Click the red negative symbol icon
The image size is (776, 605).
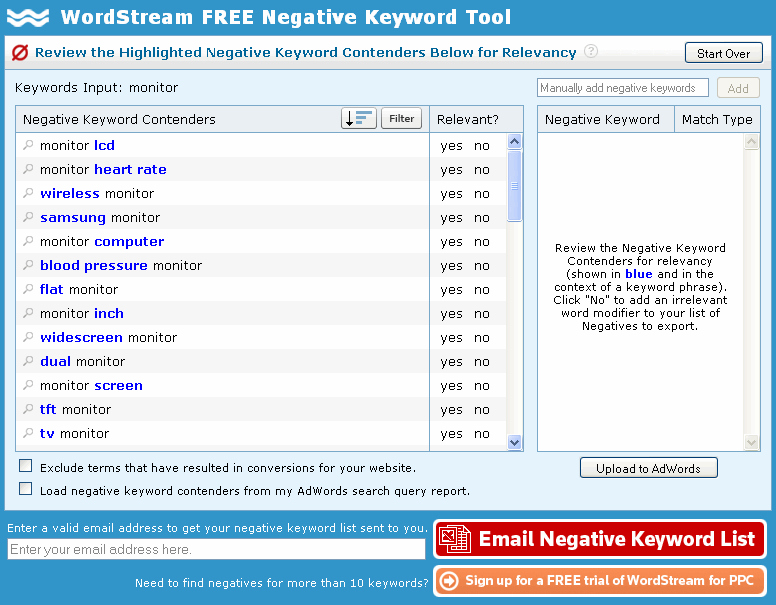[20, 52]
